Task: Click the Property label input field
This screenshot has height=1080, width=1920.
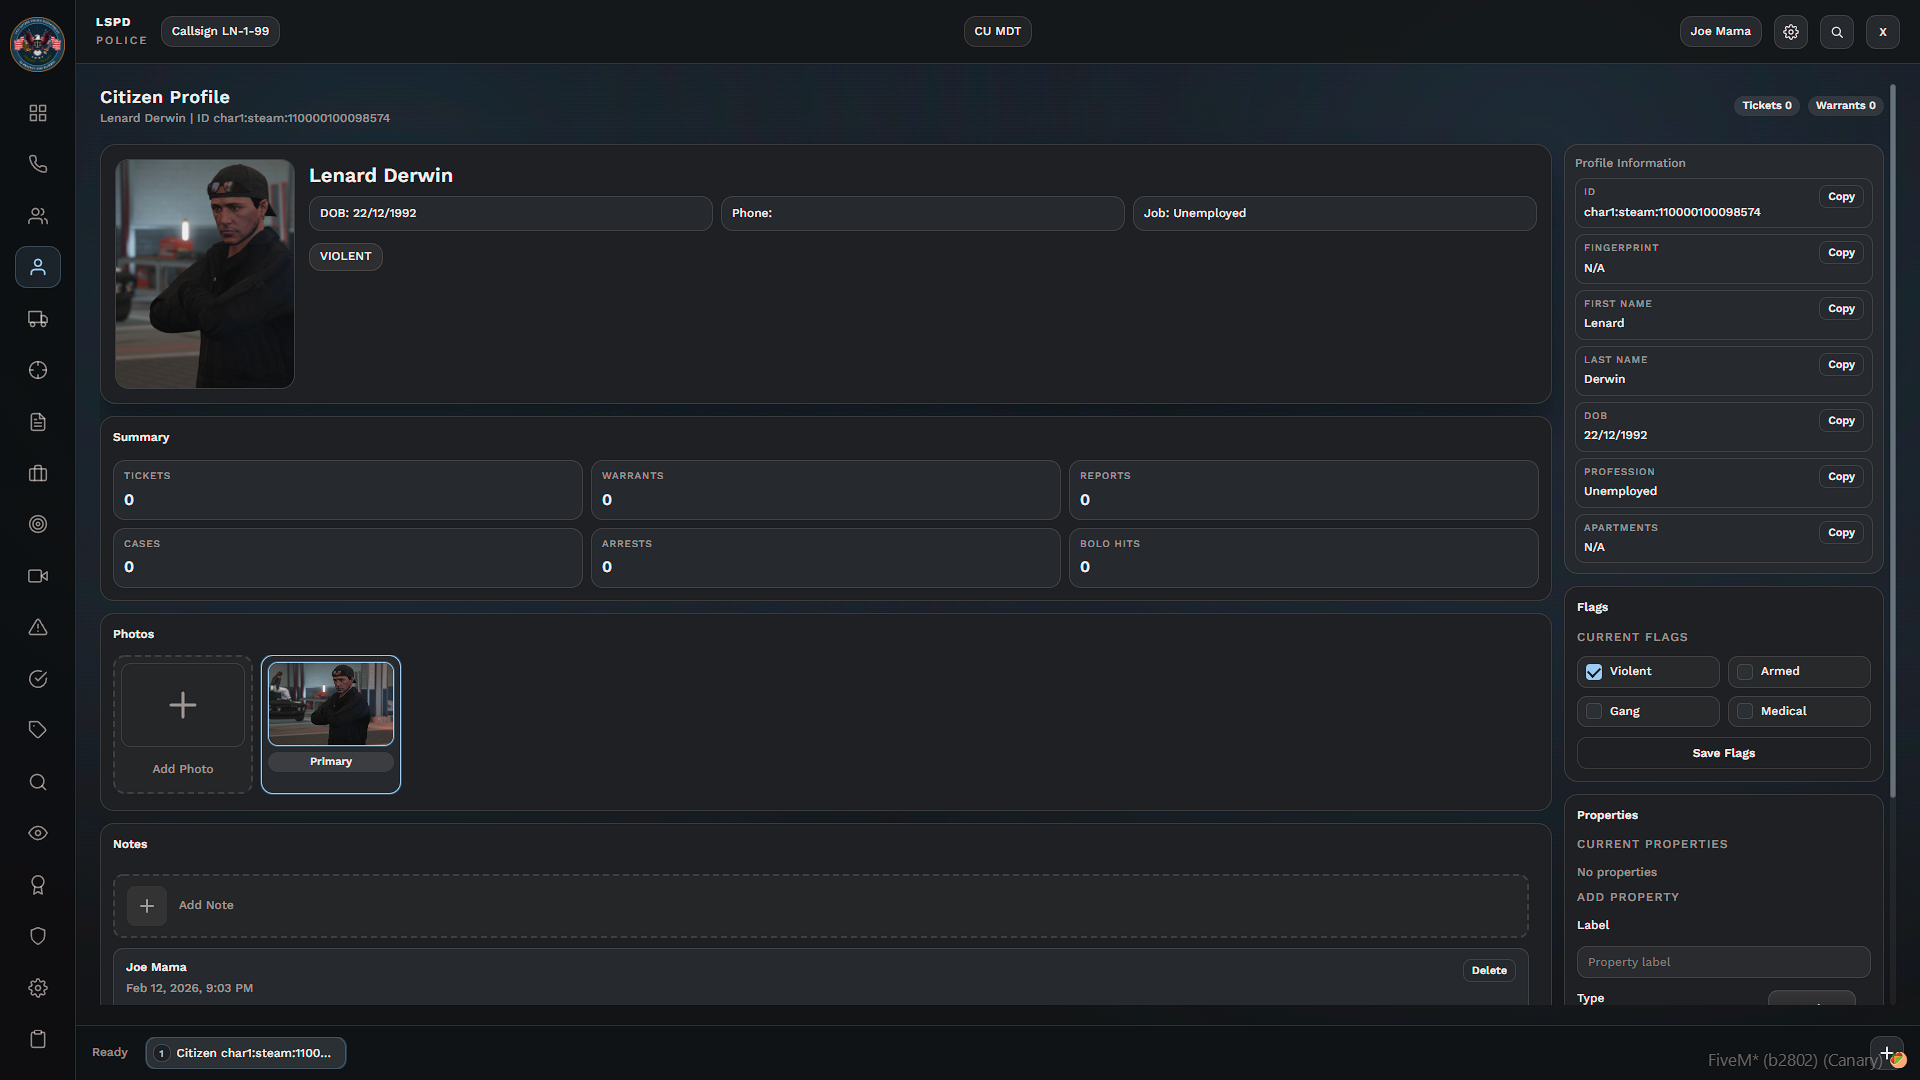Action: click(1723, 962)
